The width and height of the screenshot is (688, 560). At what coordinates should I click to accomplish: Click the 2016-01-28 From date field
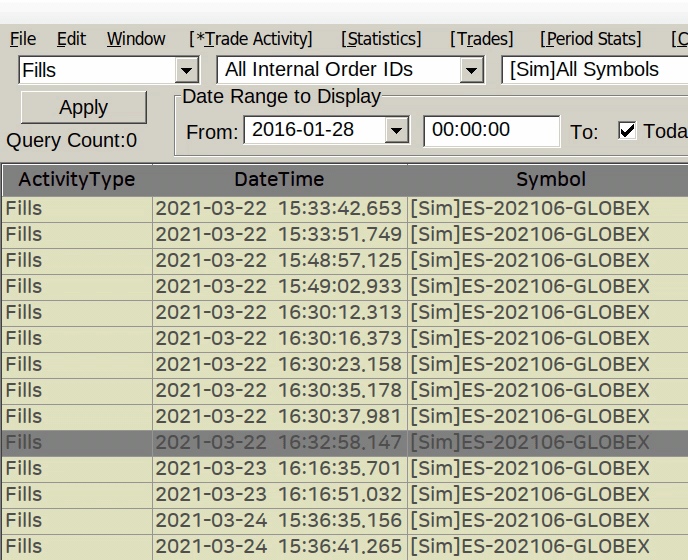tap(314, 131)
